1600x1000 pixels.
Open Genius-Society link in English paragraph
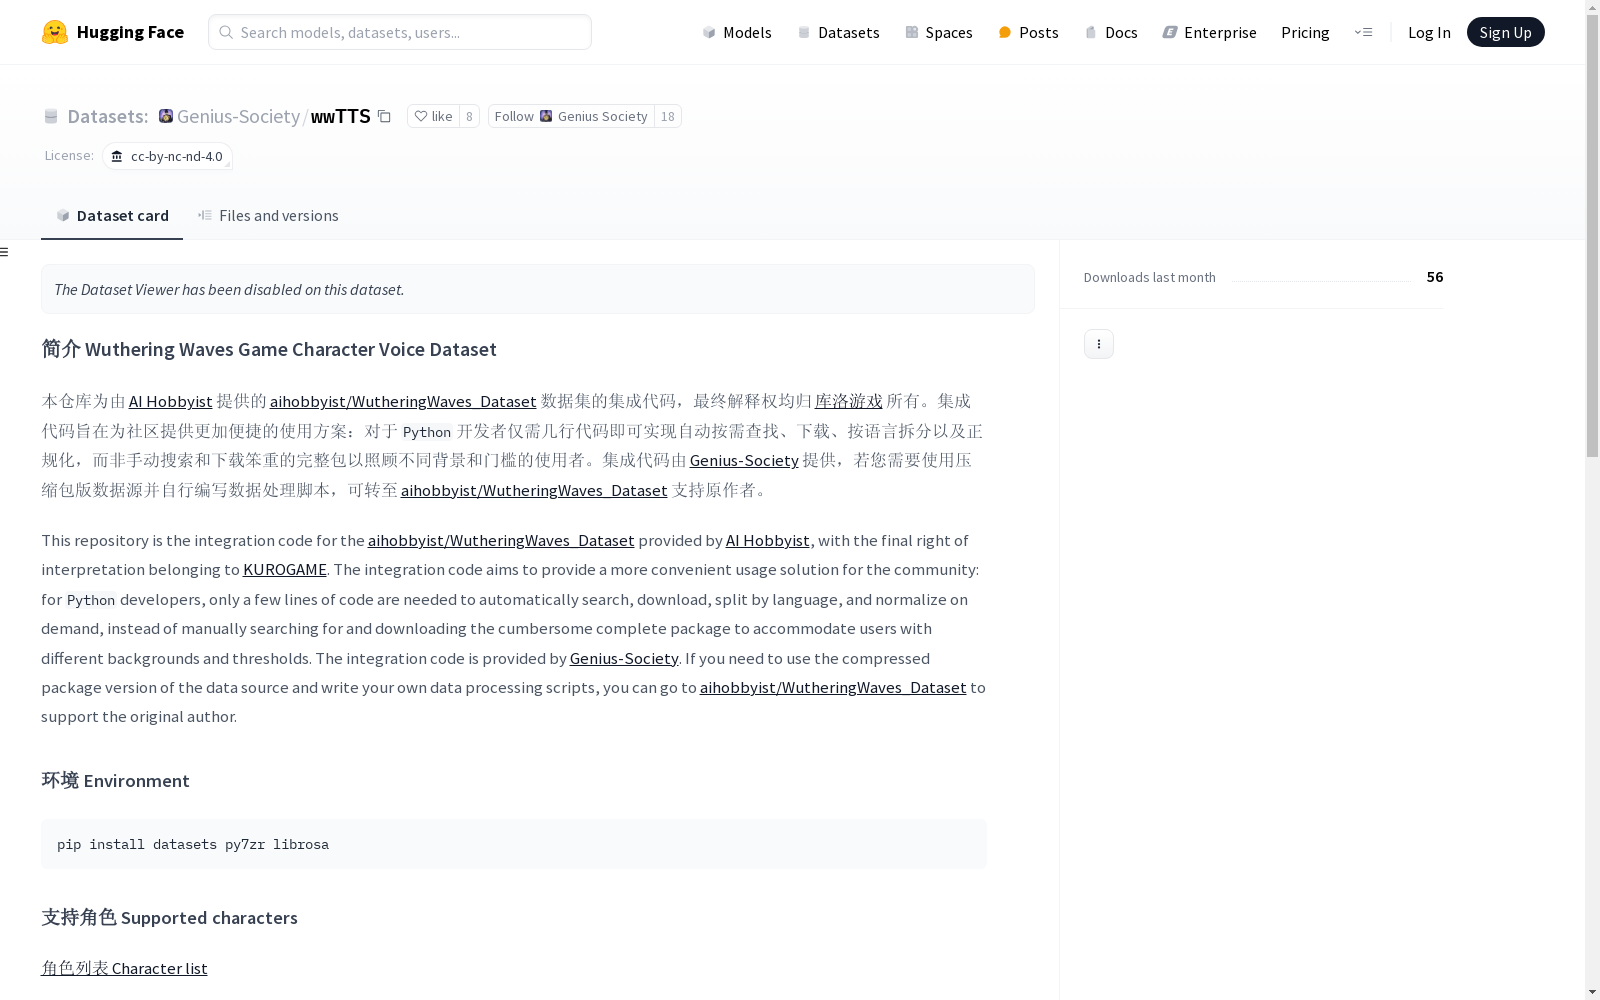624,658
